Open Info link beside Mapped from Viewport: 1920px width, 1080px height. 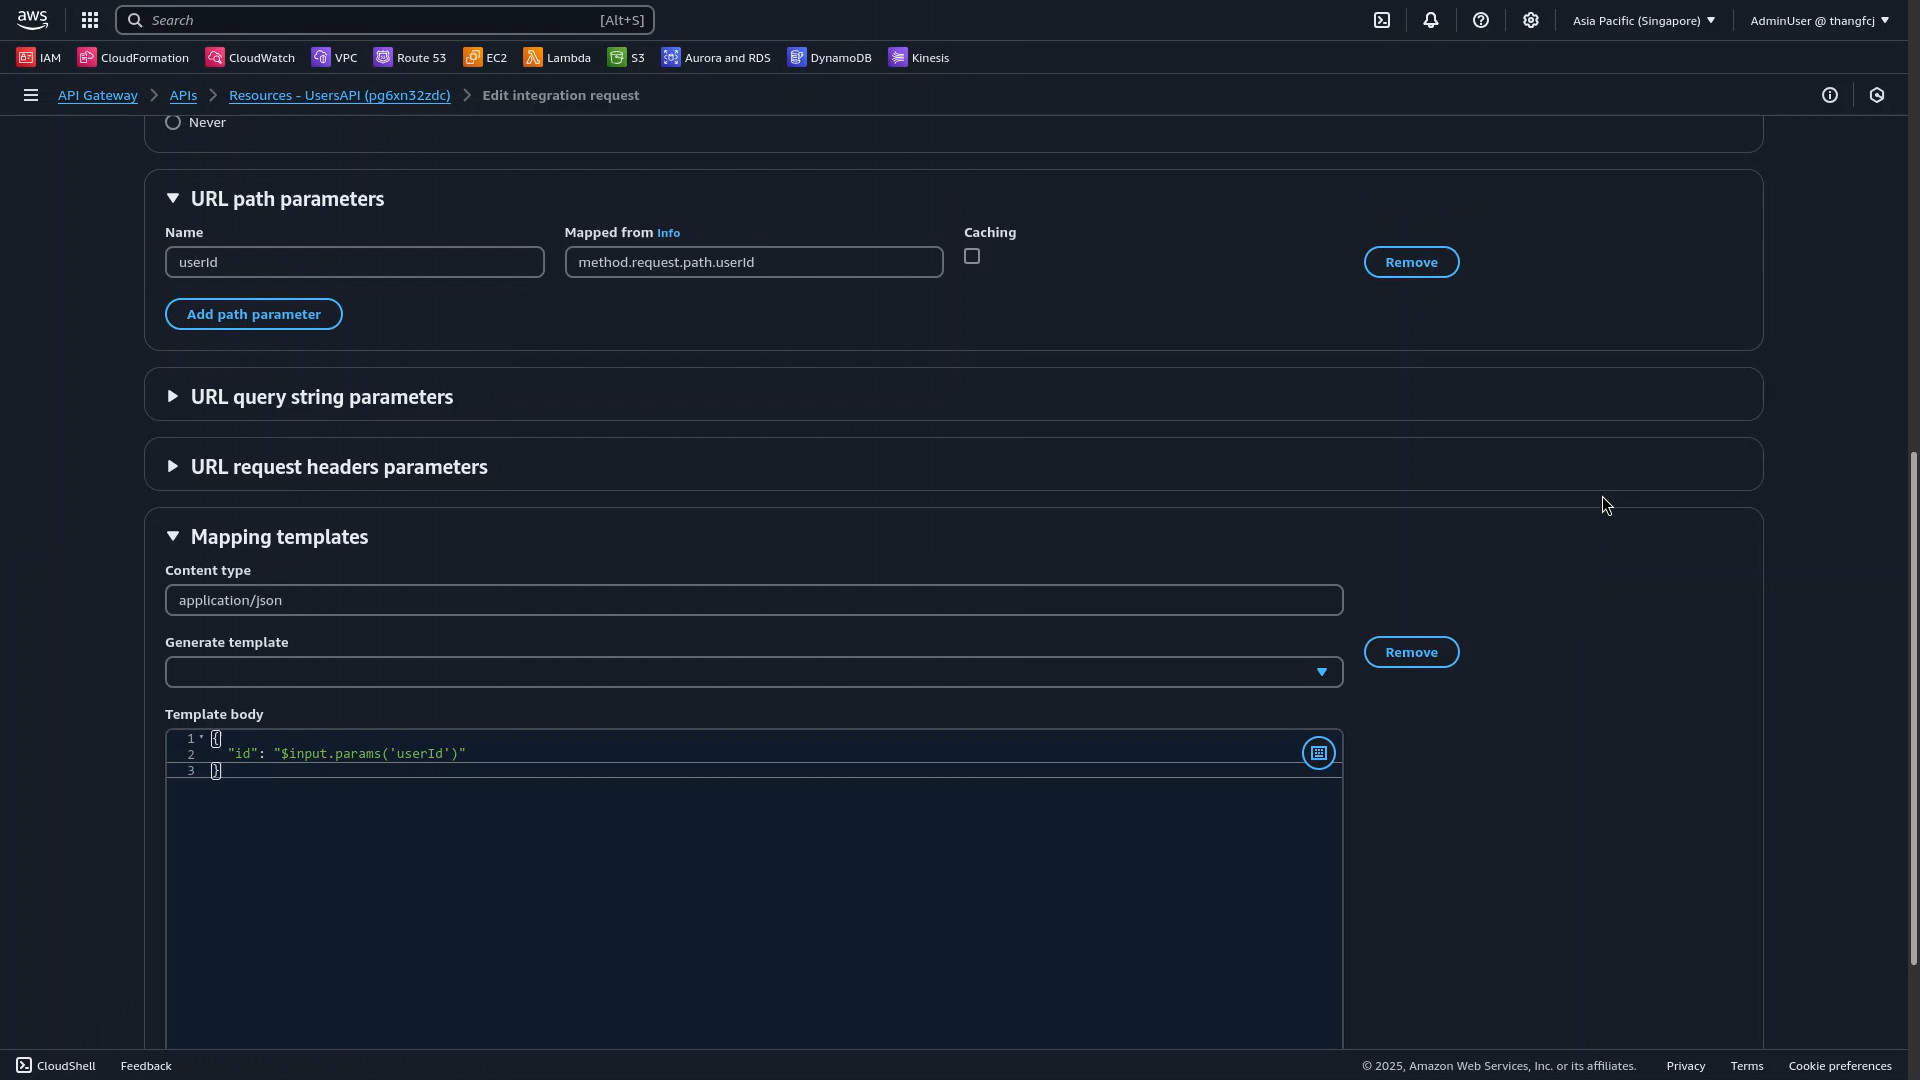(668, 233)
